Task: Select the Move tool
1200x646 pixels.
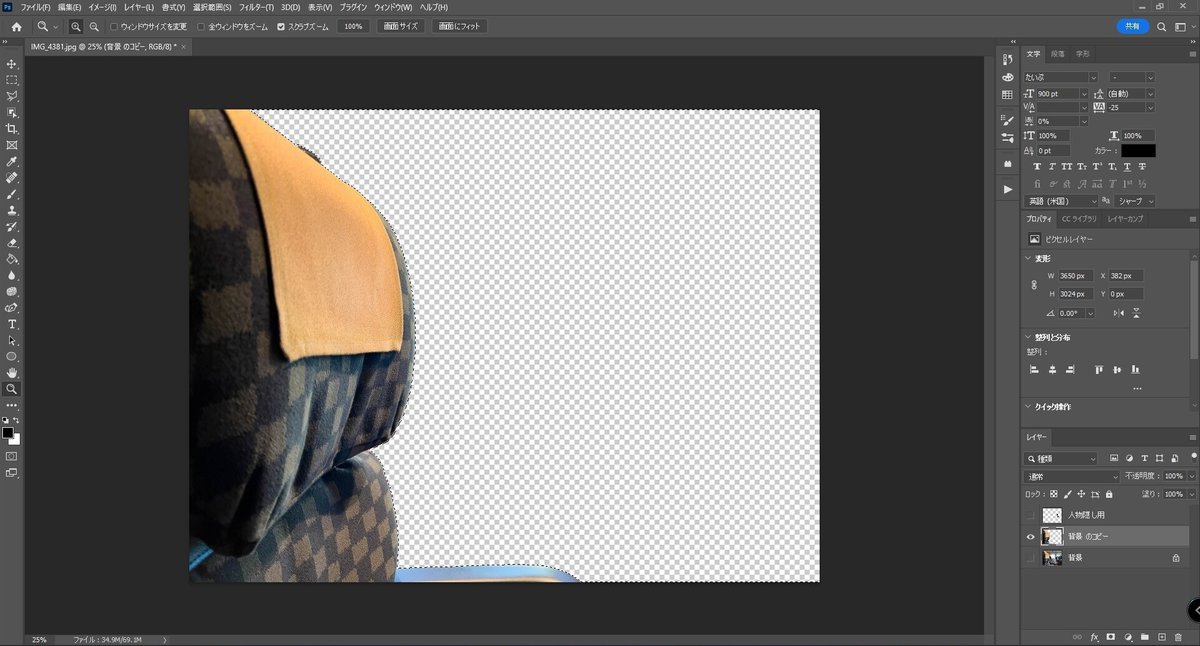Action: pos(12,64)
